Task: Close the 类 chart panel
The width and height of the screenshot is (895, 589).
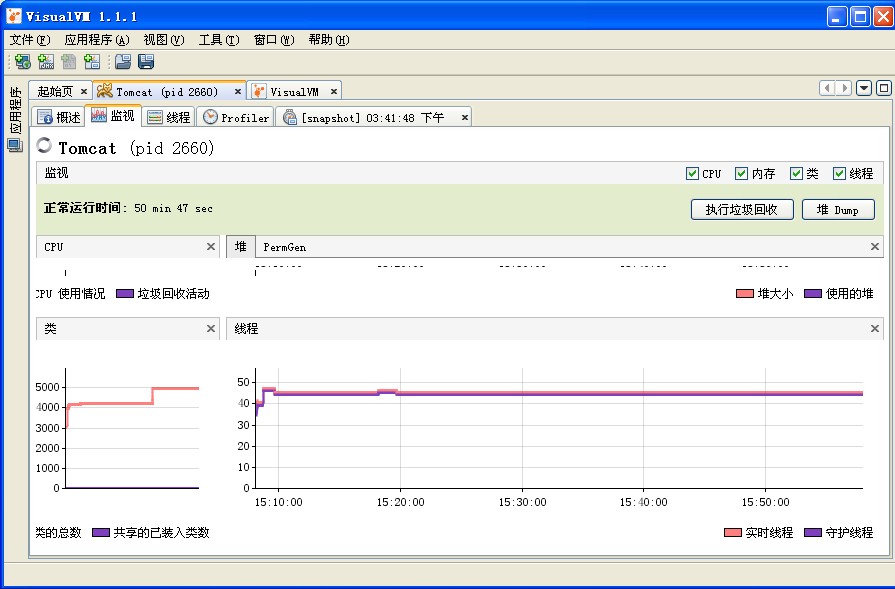Action: click(211, 329)
